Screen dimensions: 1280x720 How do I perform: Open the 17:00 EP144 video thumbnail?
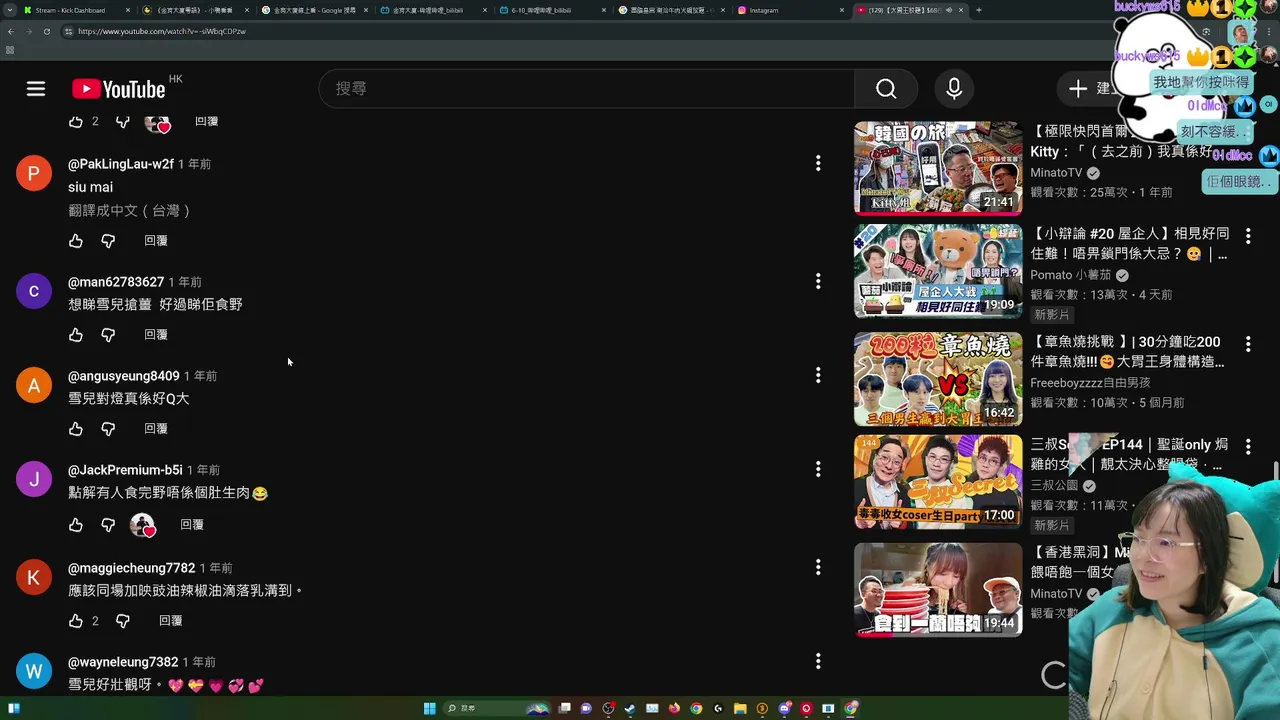[x=938, y=482]
